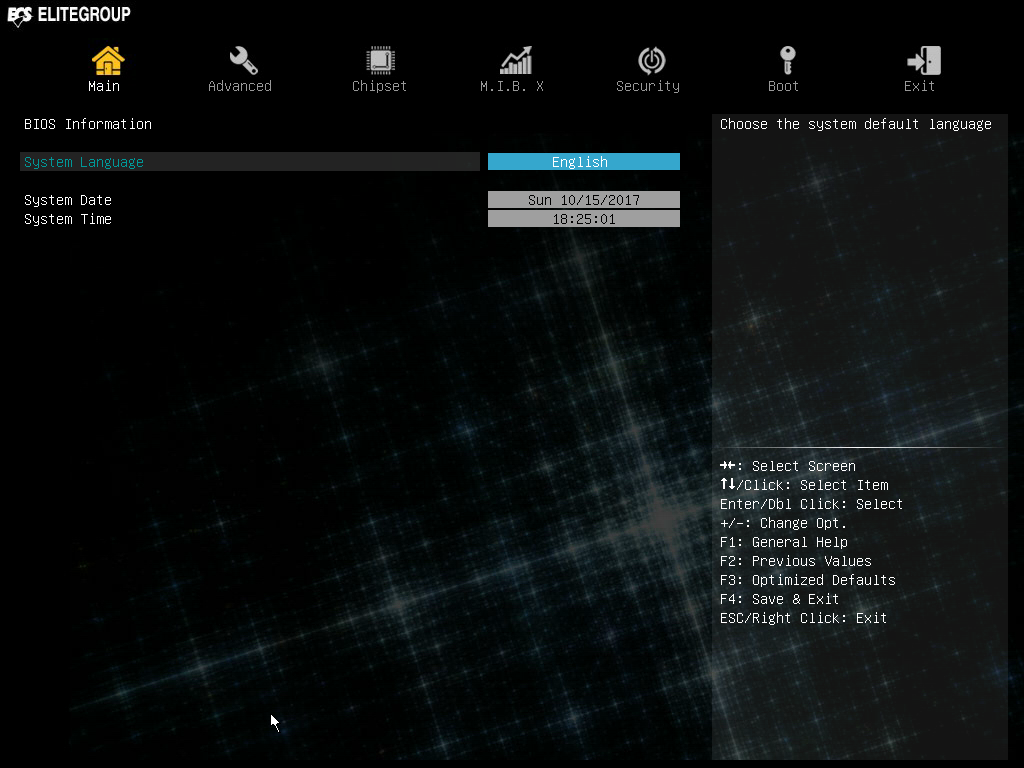Switch to the Boot tab label
Image resolution: width=1024 pixels, height=768 pixels.
point(783,86)
